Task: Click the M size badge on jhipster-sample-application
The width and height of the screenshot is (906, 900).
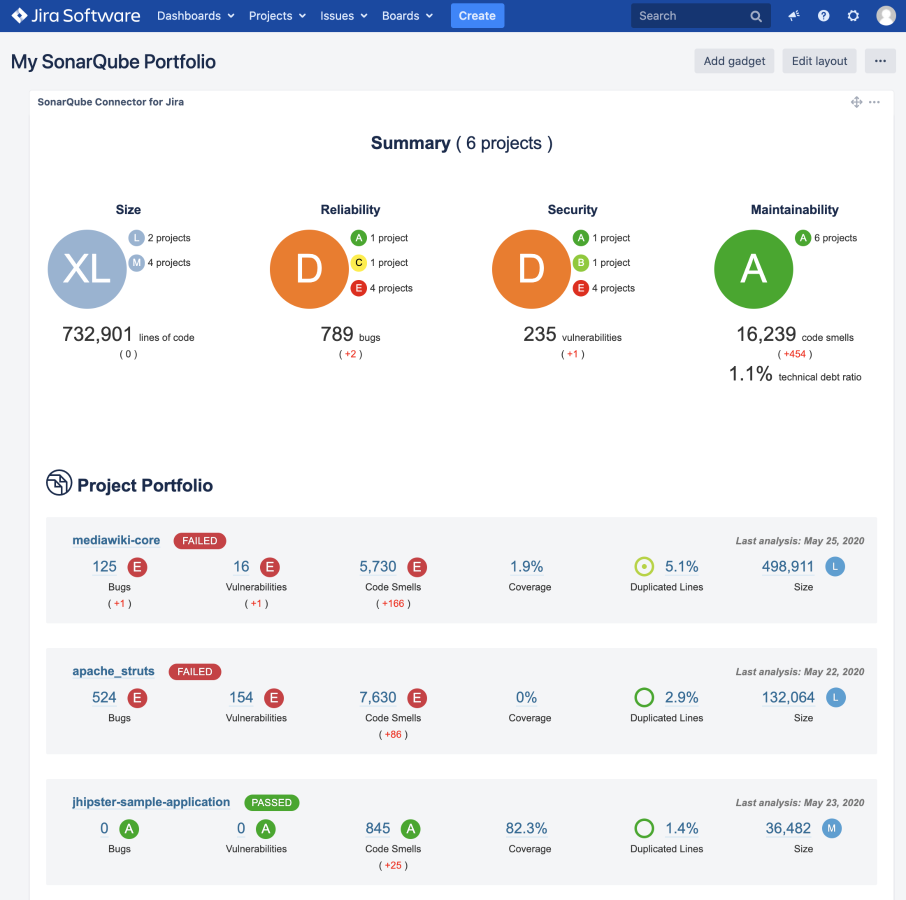Action: pyautogui.click(x=834, y=828)
